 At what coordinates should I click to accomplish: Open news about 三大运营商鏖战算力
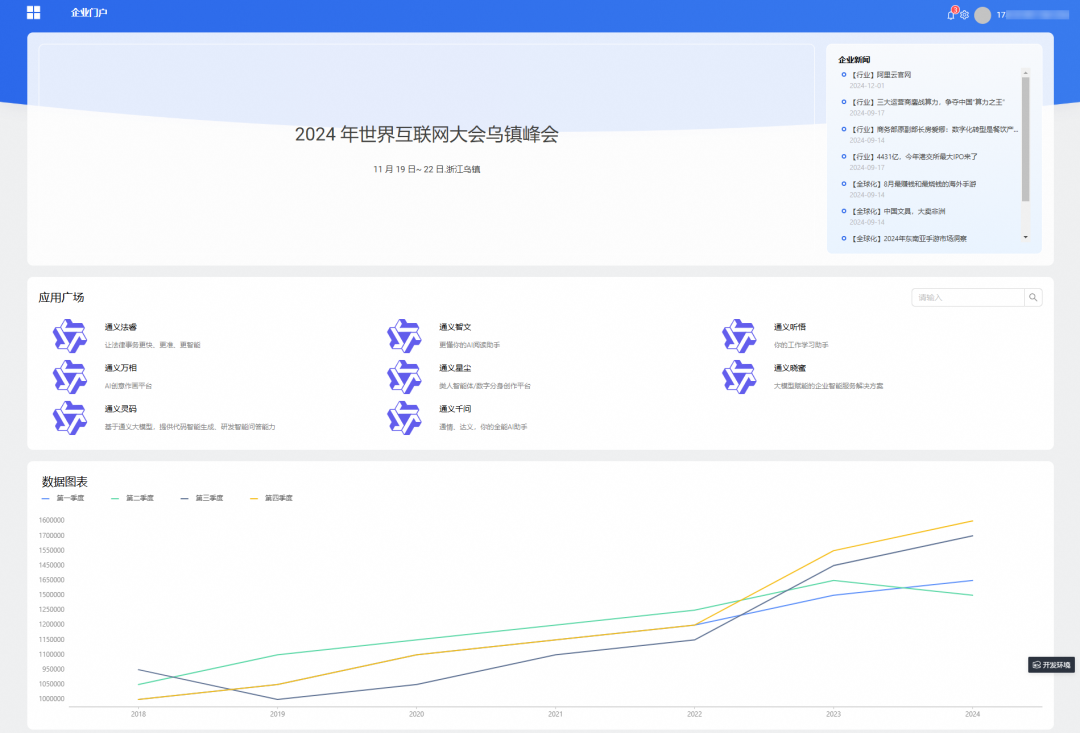(928, 102)
